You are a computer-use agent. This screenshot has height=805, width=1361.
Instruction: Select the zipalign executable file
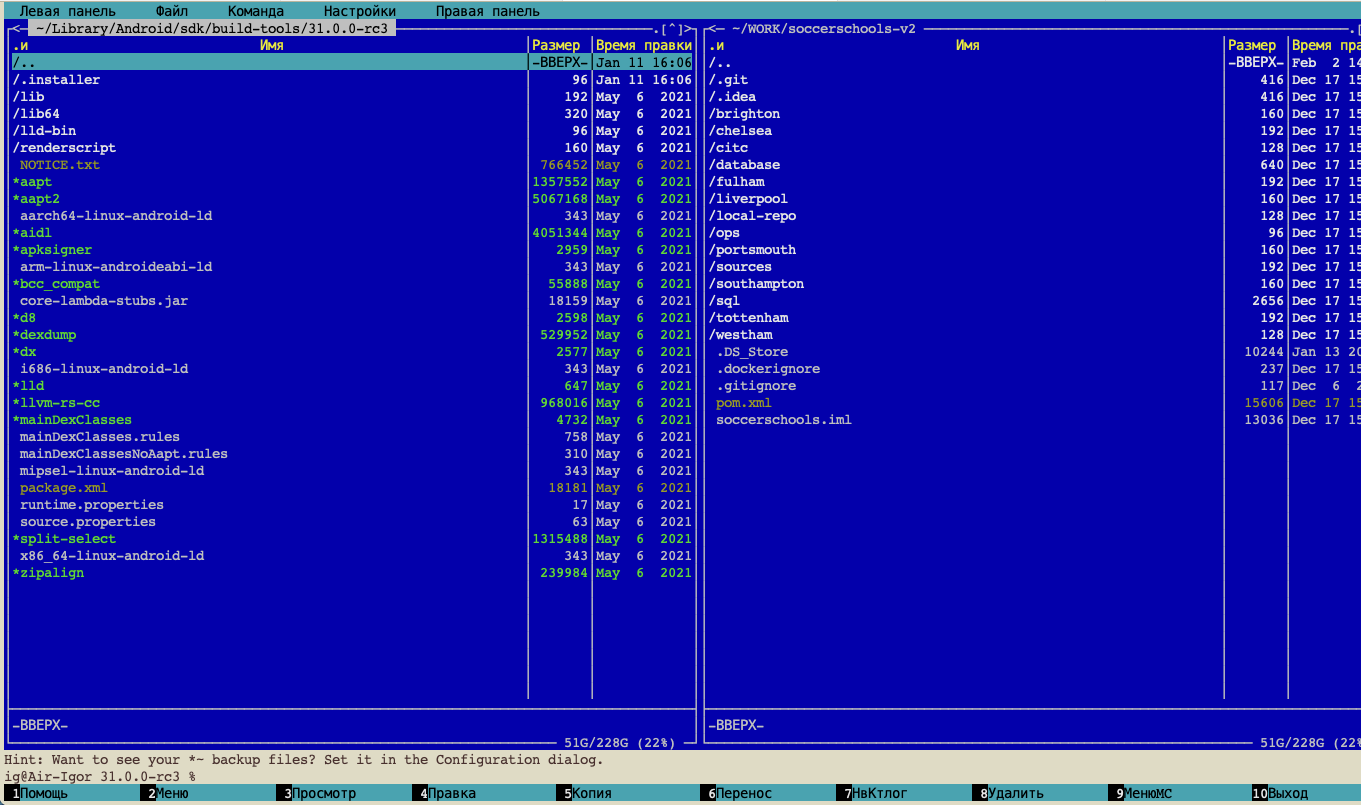(50, 573)
